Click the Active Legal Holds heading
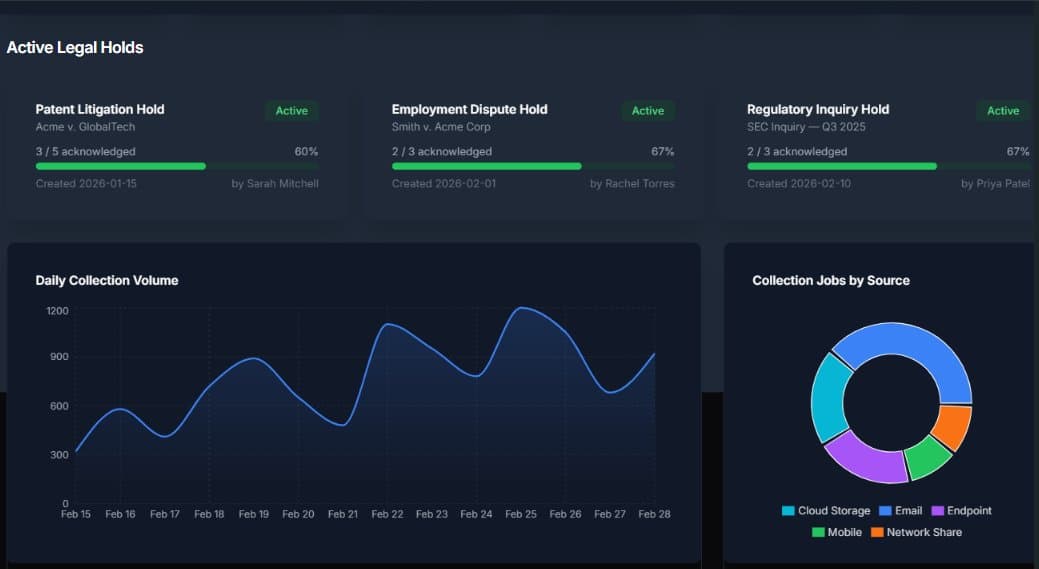 (75, 48)
